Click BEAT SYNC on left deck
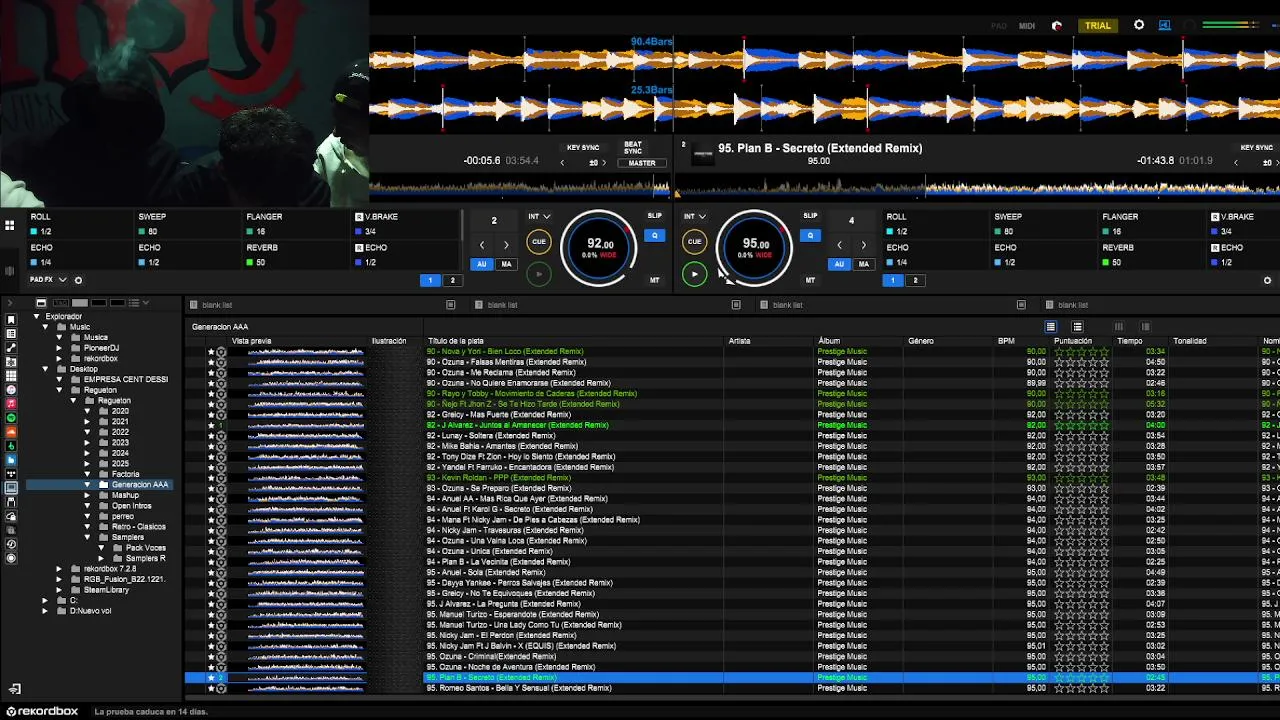The width and height of the screenshot is (1280, 720). [633, 147]
